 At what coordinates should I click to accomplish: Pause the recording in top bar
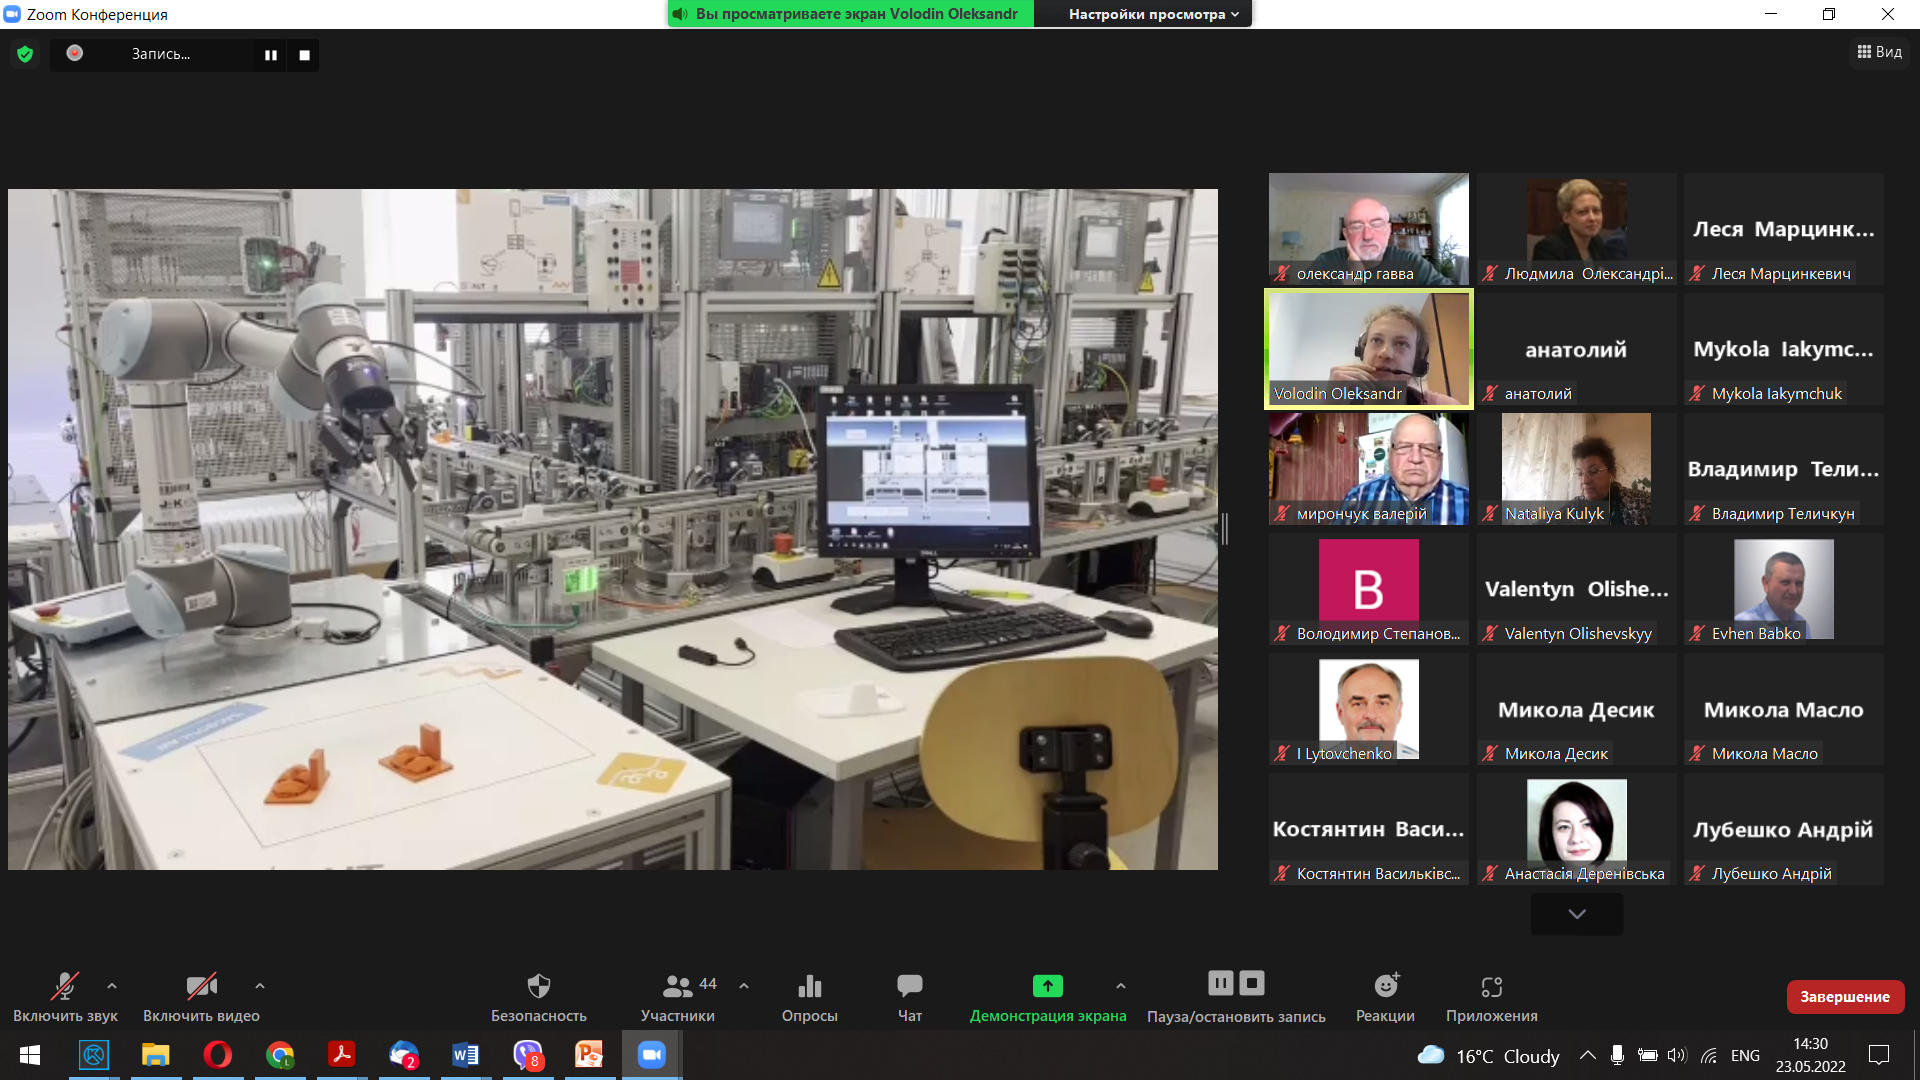point(270,55)
